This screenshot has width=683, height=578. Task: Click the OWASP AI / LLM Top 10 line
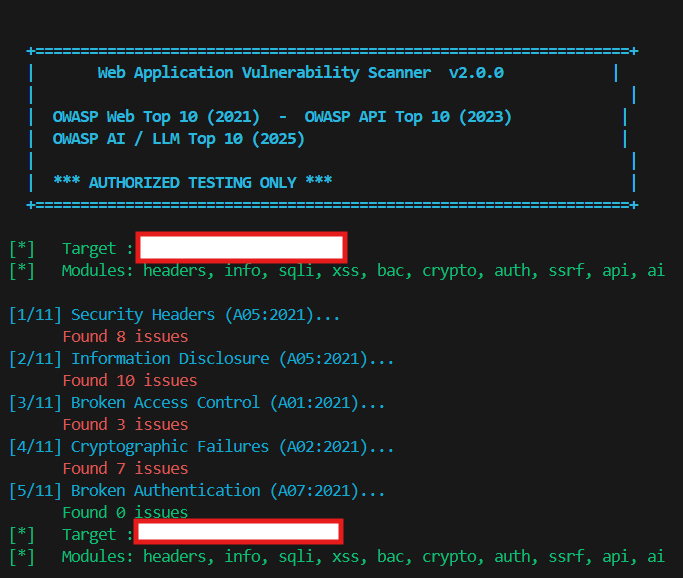coord(178,139)
